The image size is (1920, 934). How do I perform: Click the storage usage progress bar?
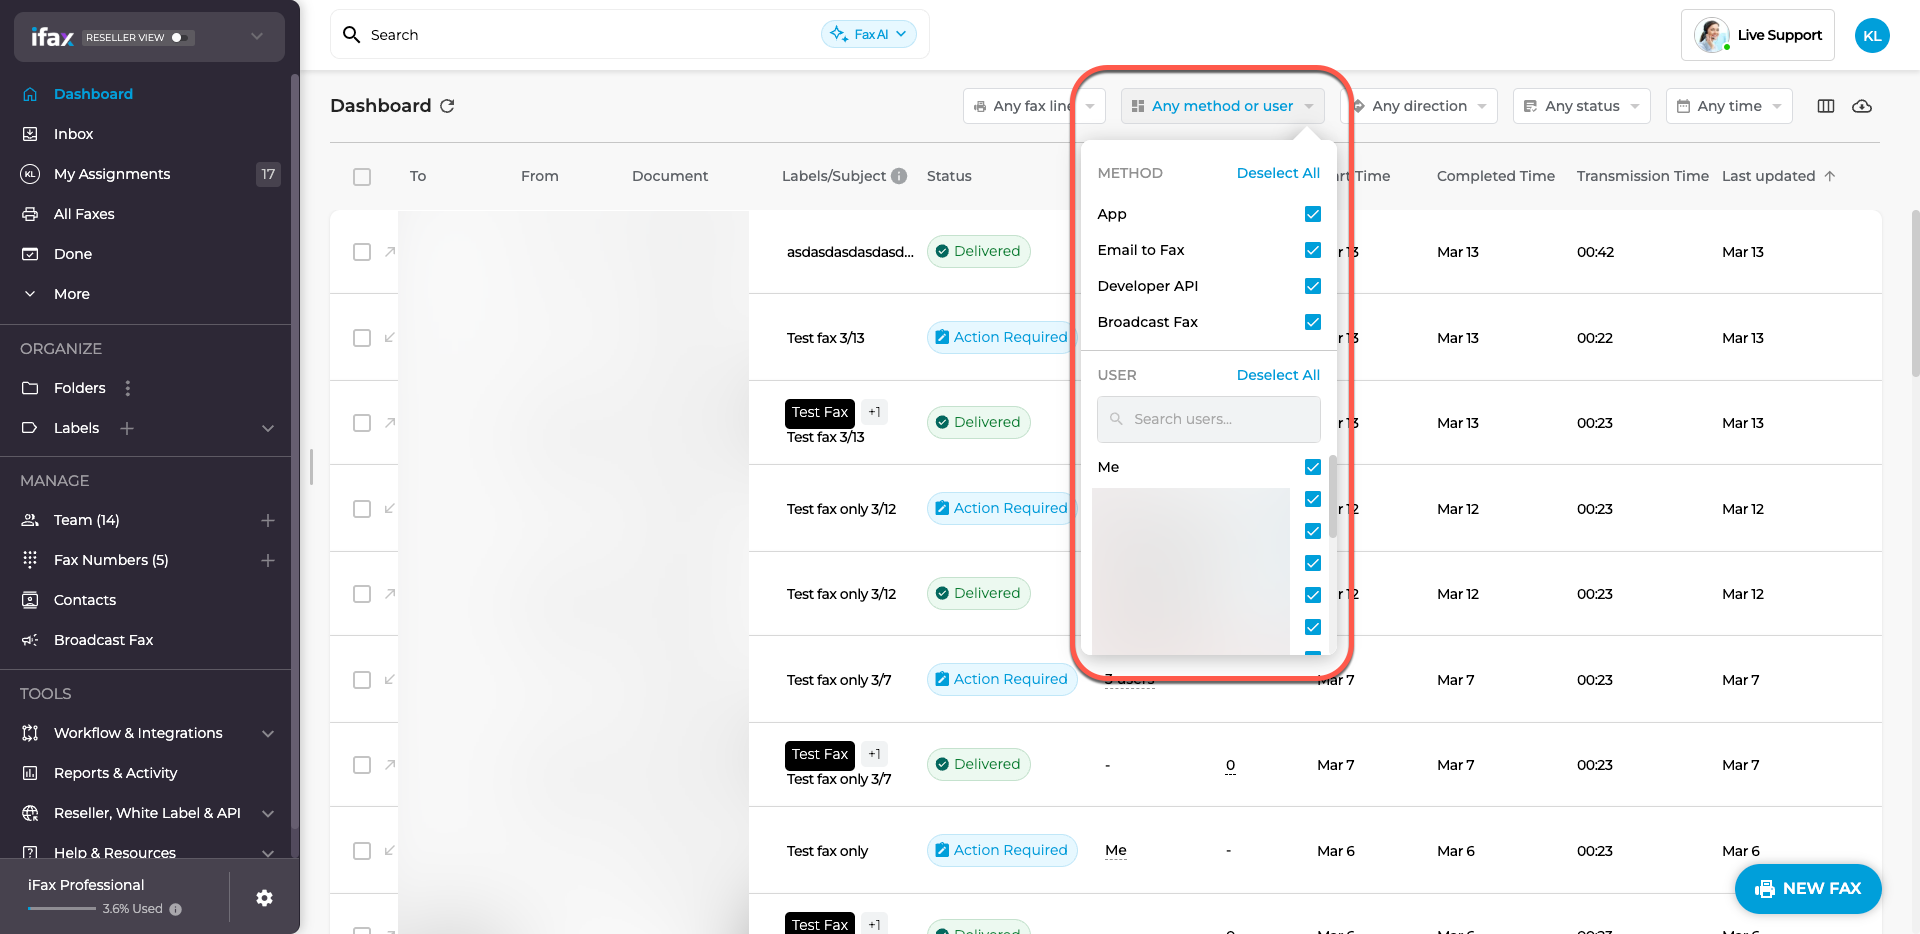click(x=62, y=909)
